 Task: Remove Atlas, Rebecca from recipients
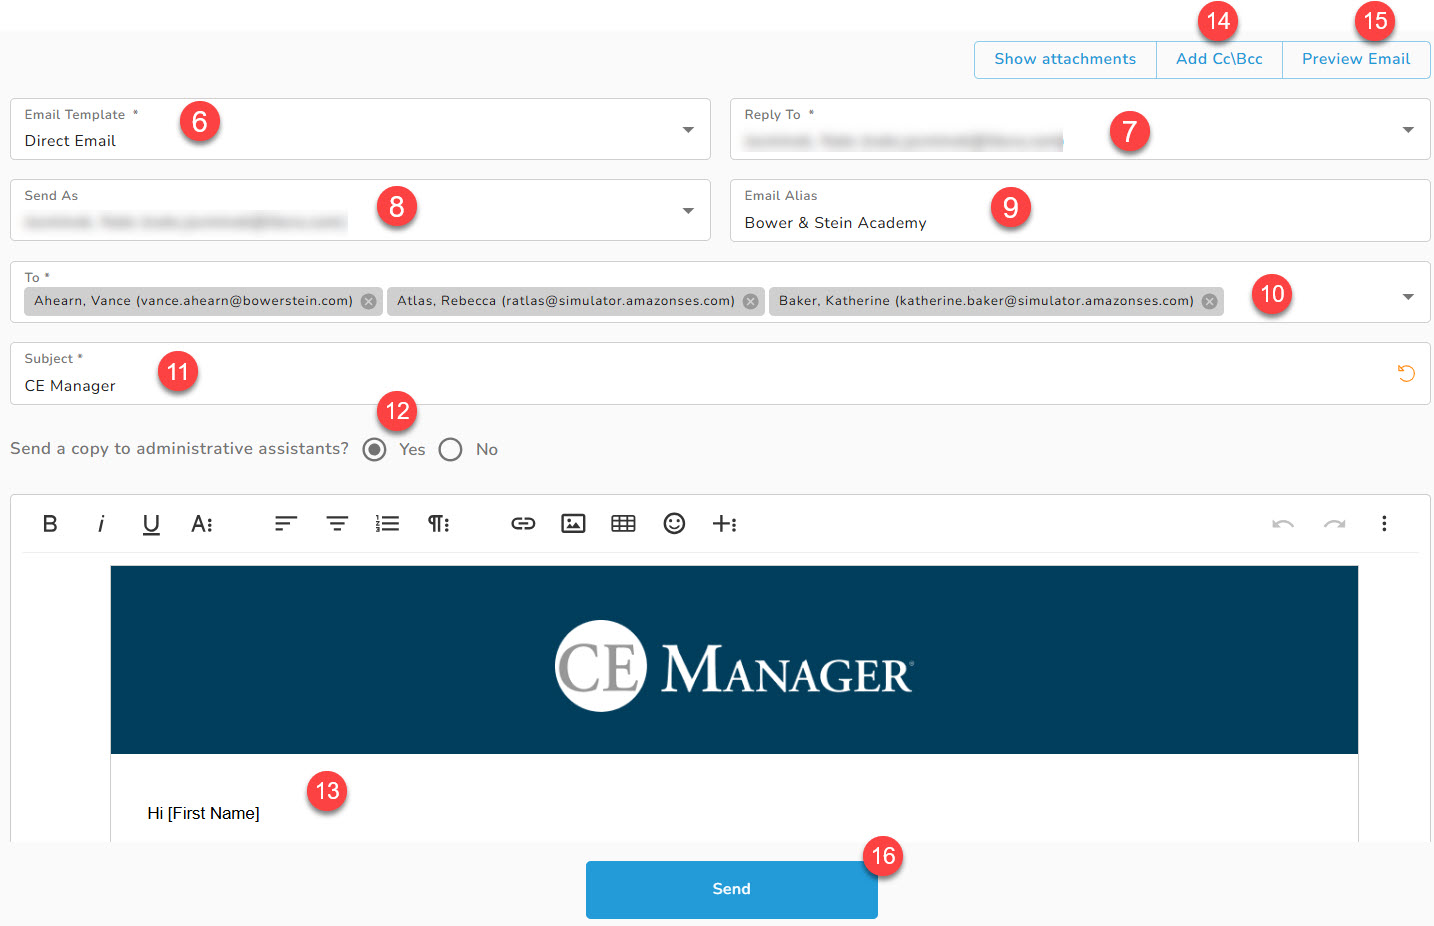pyautogui.click(x=751, y=301)
